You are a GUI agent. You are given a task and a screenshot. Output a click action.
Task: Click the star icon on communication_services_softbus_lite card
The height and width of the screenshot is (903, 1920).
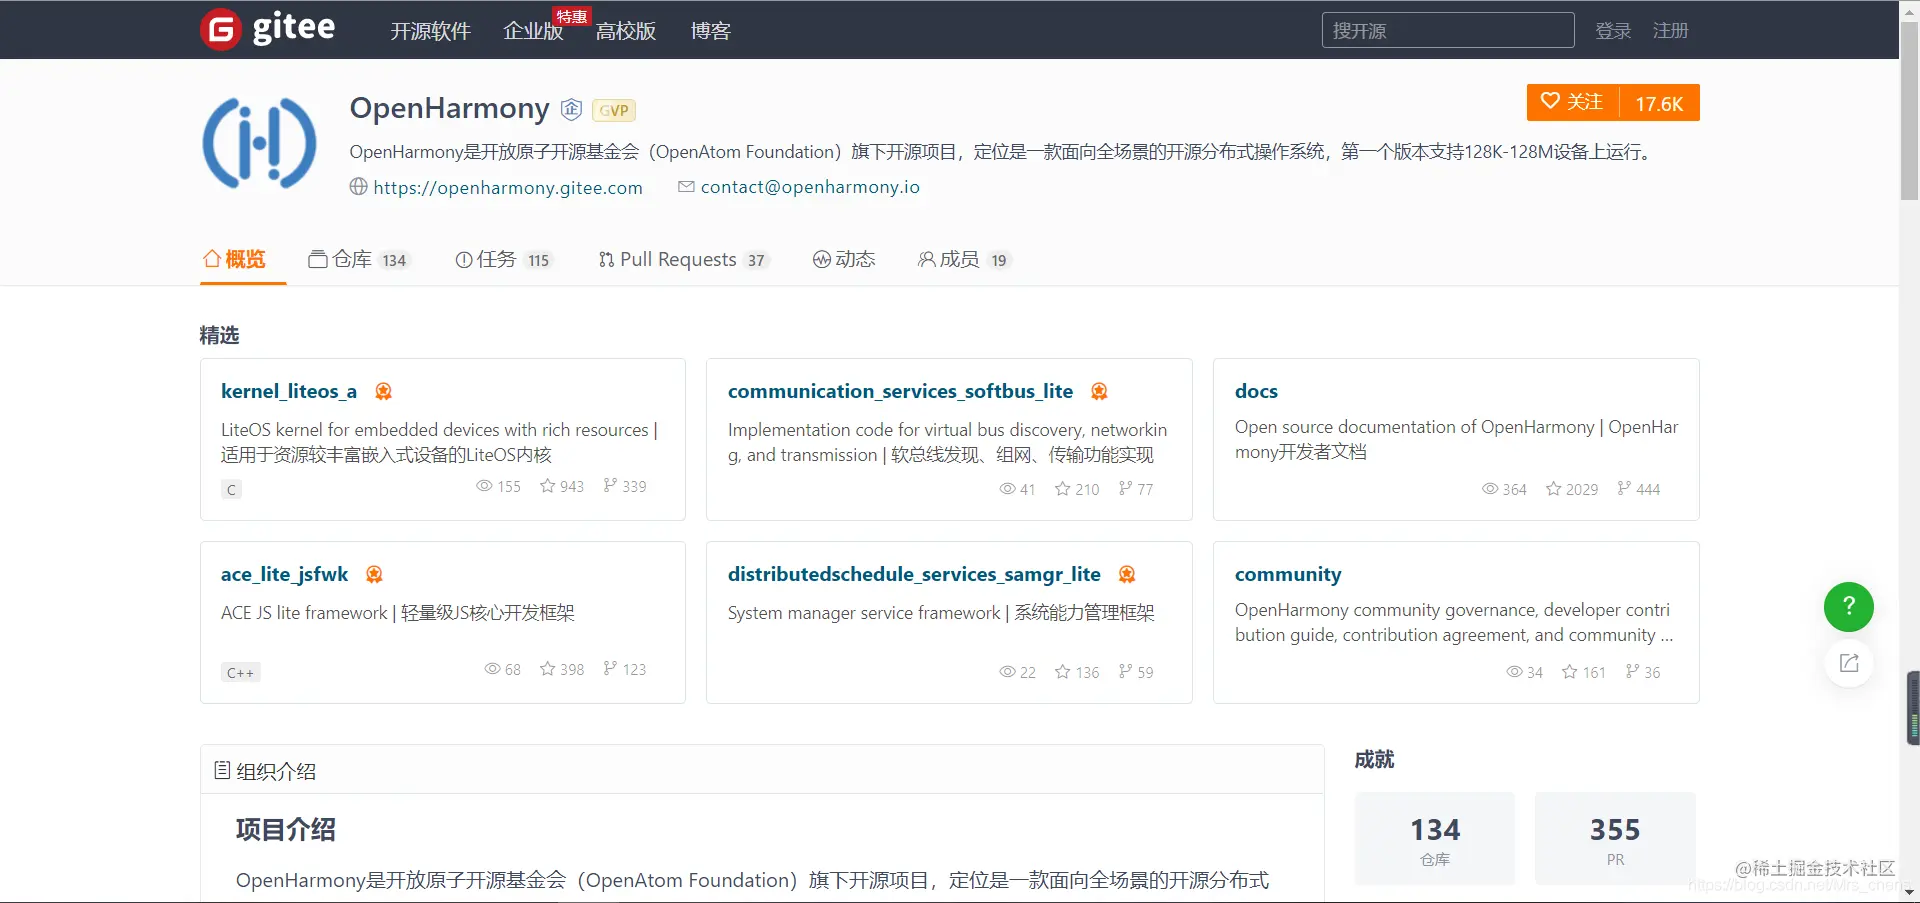1063,489
